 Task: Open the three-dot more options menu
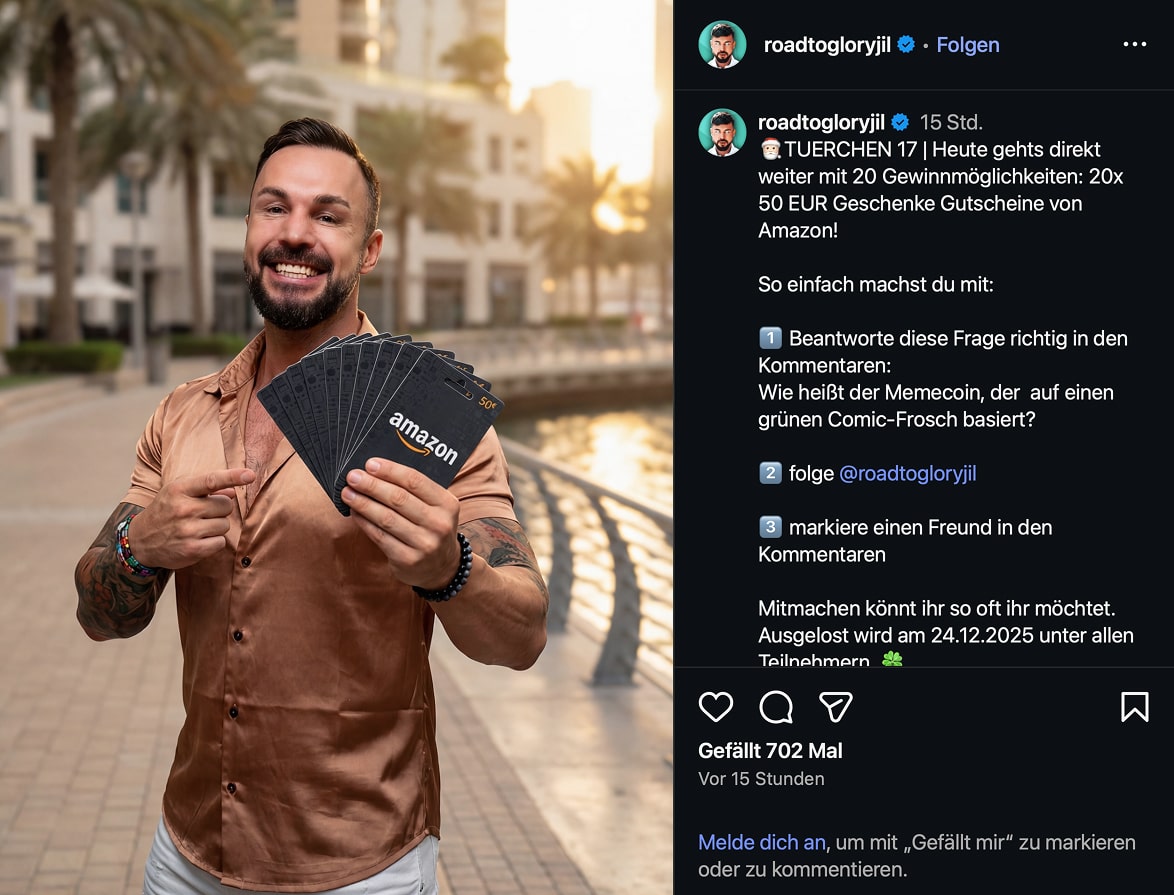point(1134,44)
